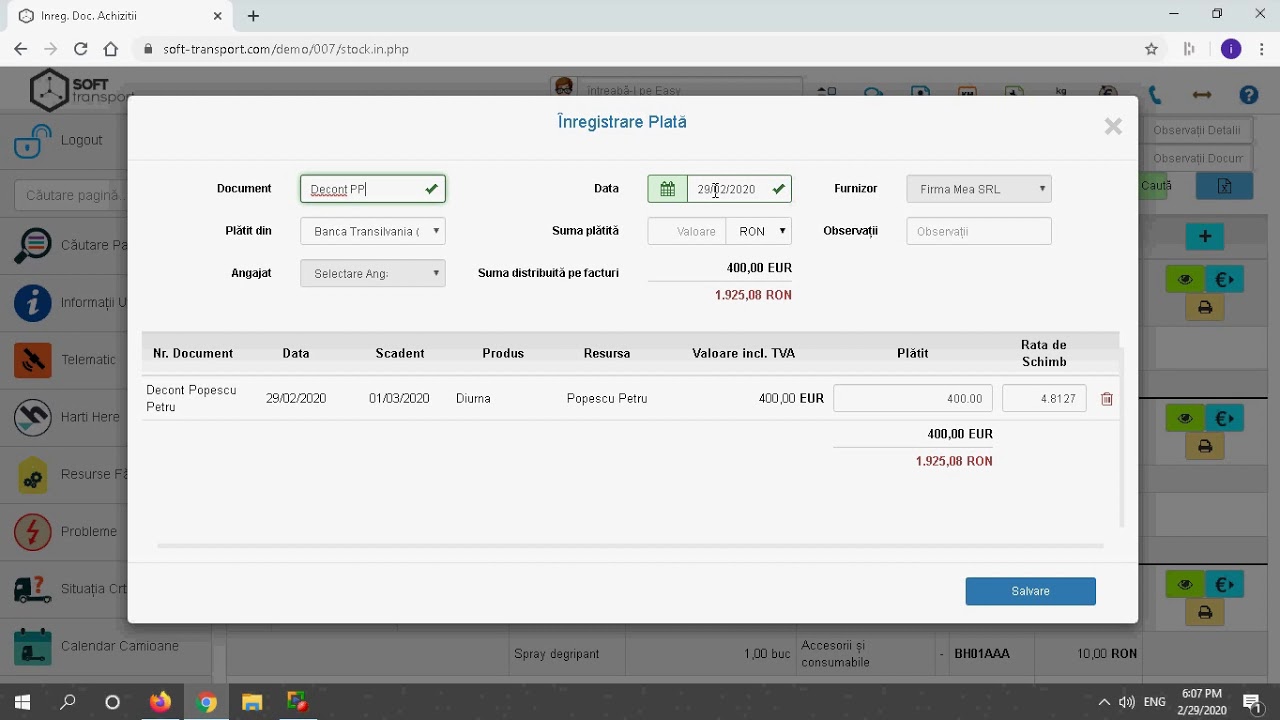The image size is (1280, 720).
Task: Delete the Decont Popescu Petru row
Action: pos(1107,399)
